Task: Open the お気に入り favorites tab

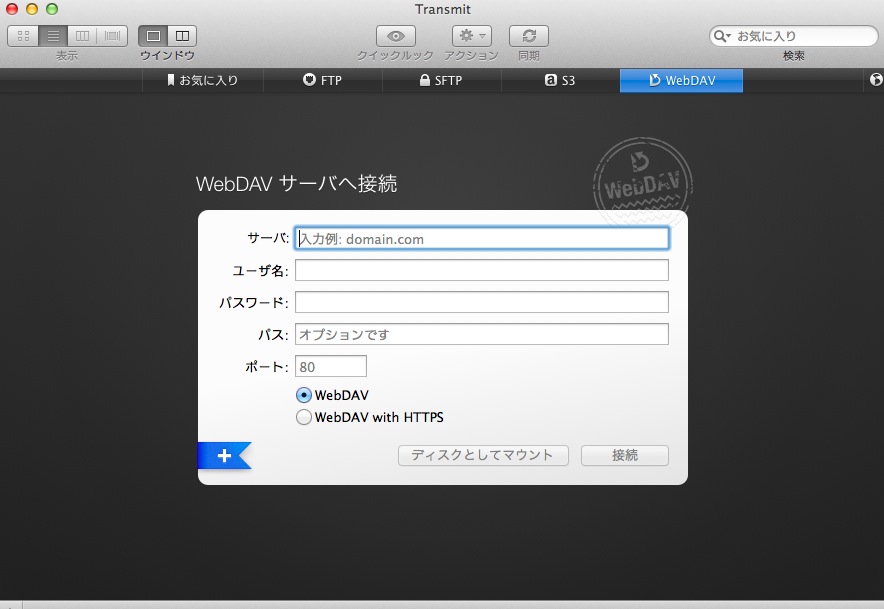Action: 203,81
